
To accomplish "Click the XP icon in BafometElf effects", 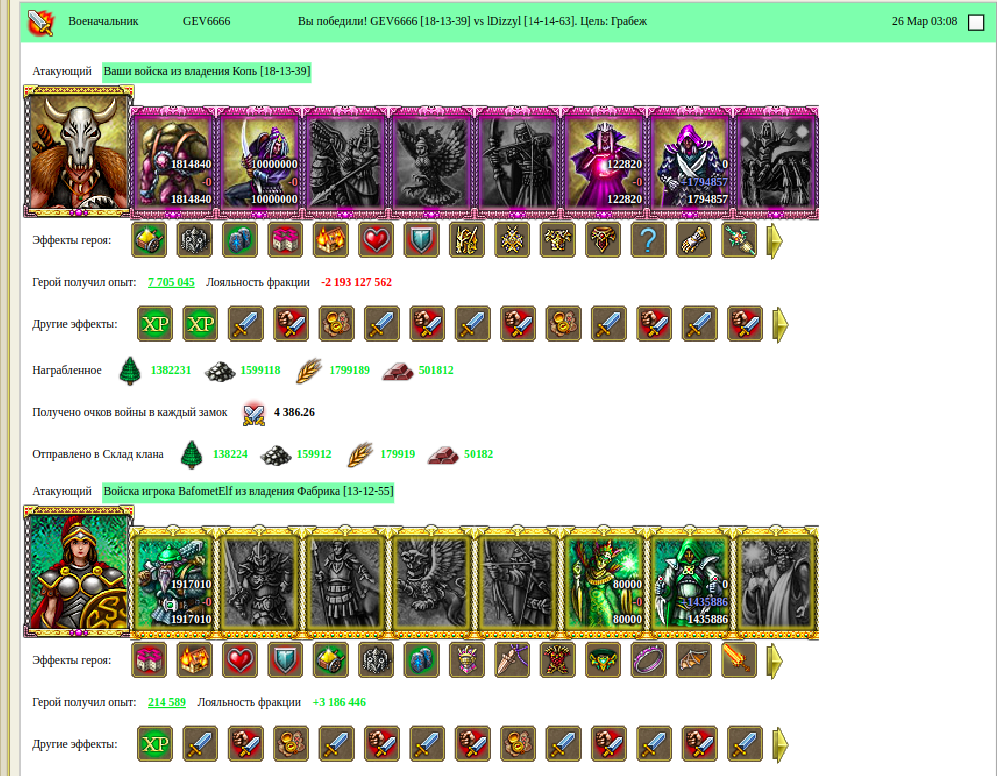I will point(155,744).
